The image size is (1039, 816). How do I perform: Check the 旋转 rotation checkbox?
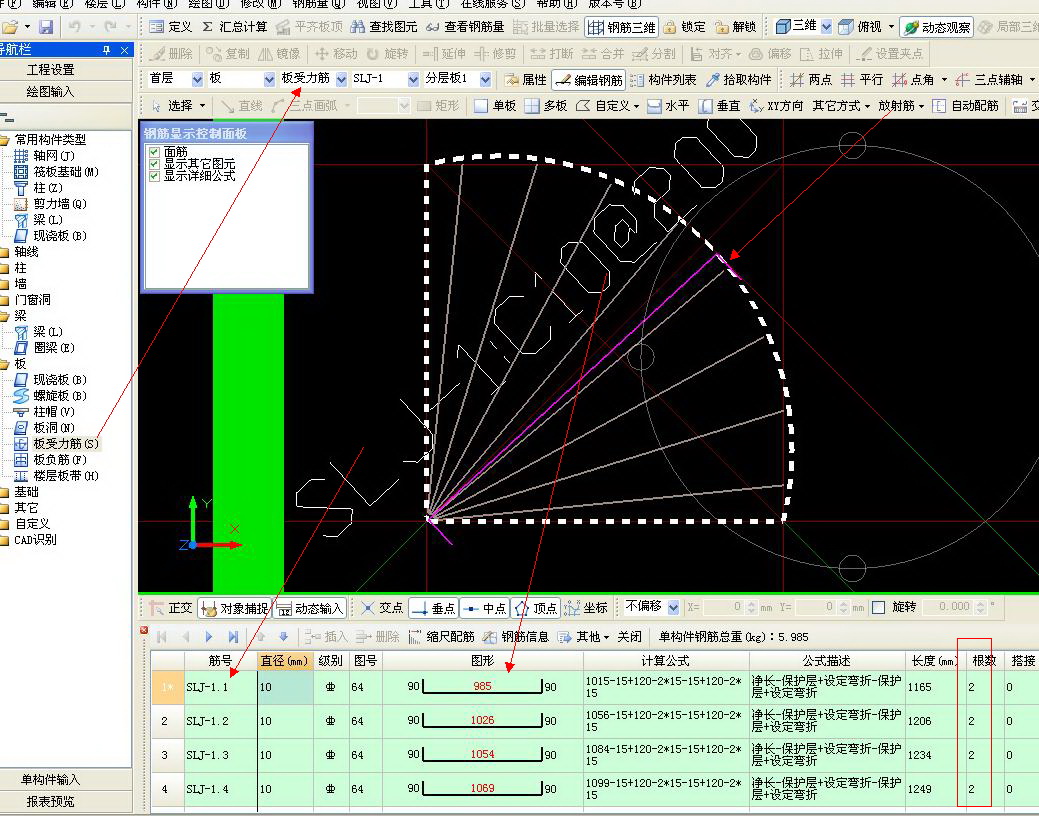[879, 607]
